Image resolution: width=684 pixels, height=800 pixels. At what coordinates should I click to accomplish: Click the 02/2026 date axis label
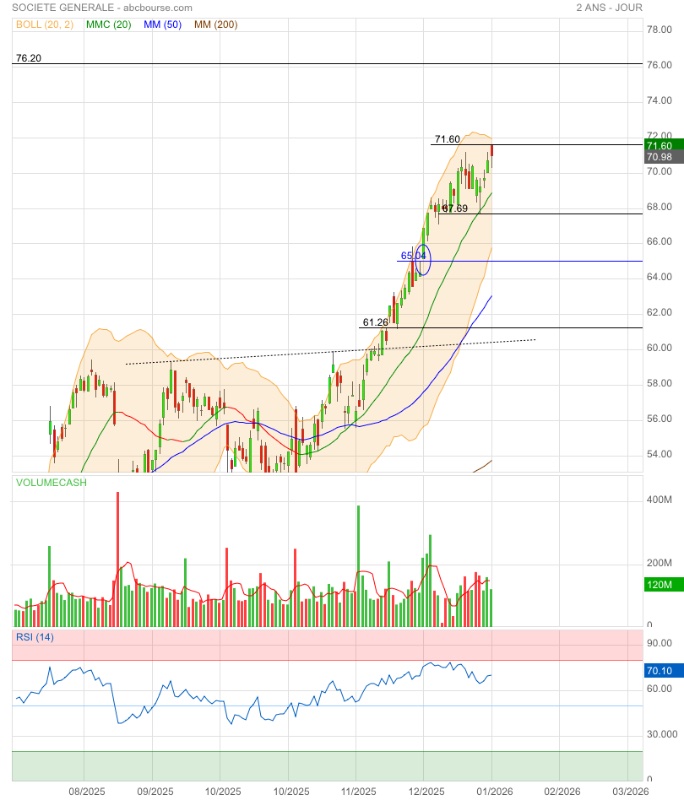pyautogui.click(x=562, y=791)
